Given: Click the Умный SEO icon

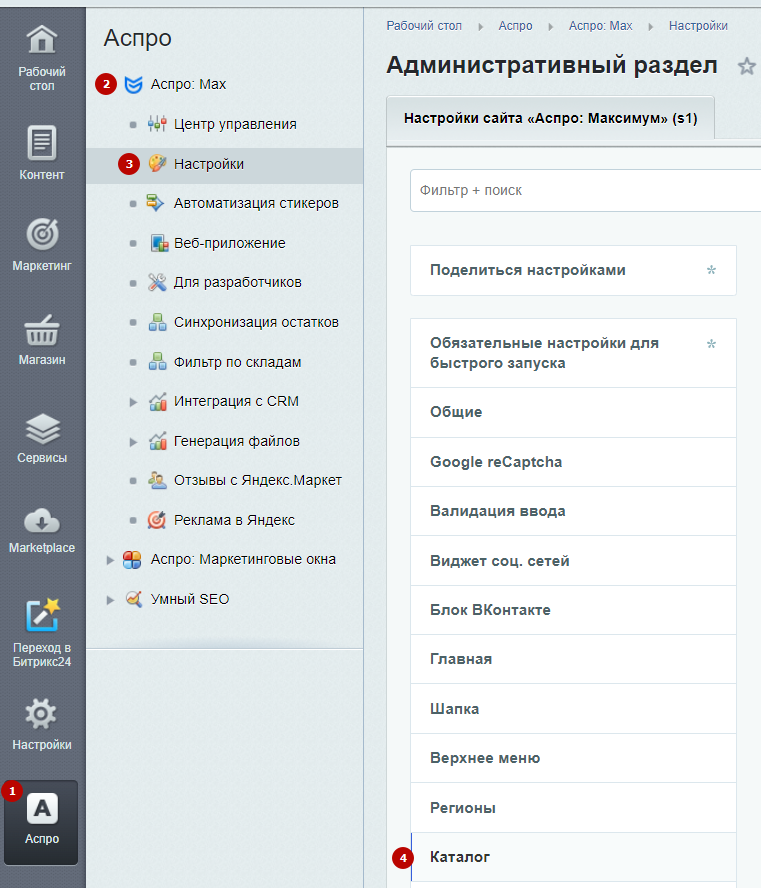Looking at the screenshot, I should 133,599.
